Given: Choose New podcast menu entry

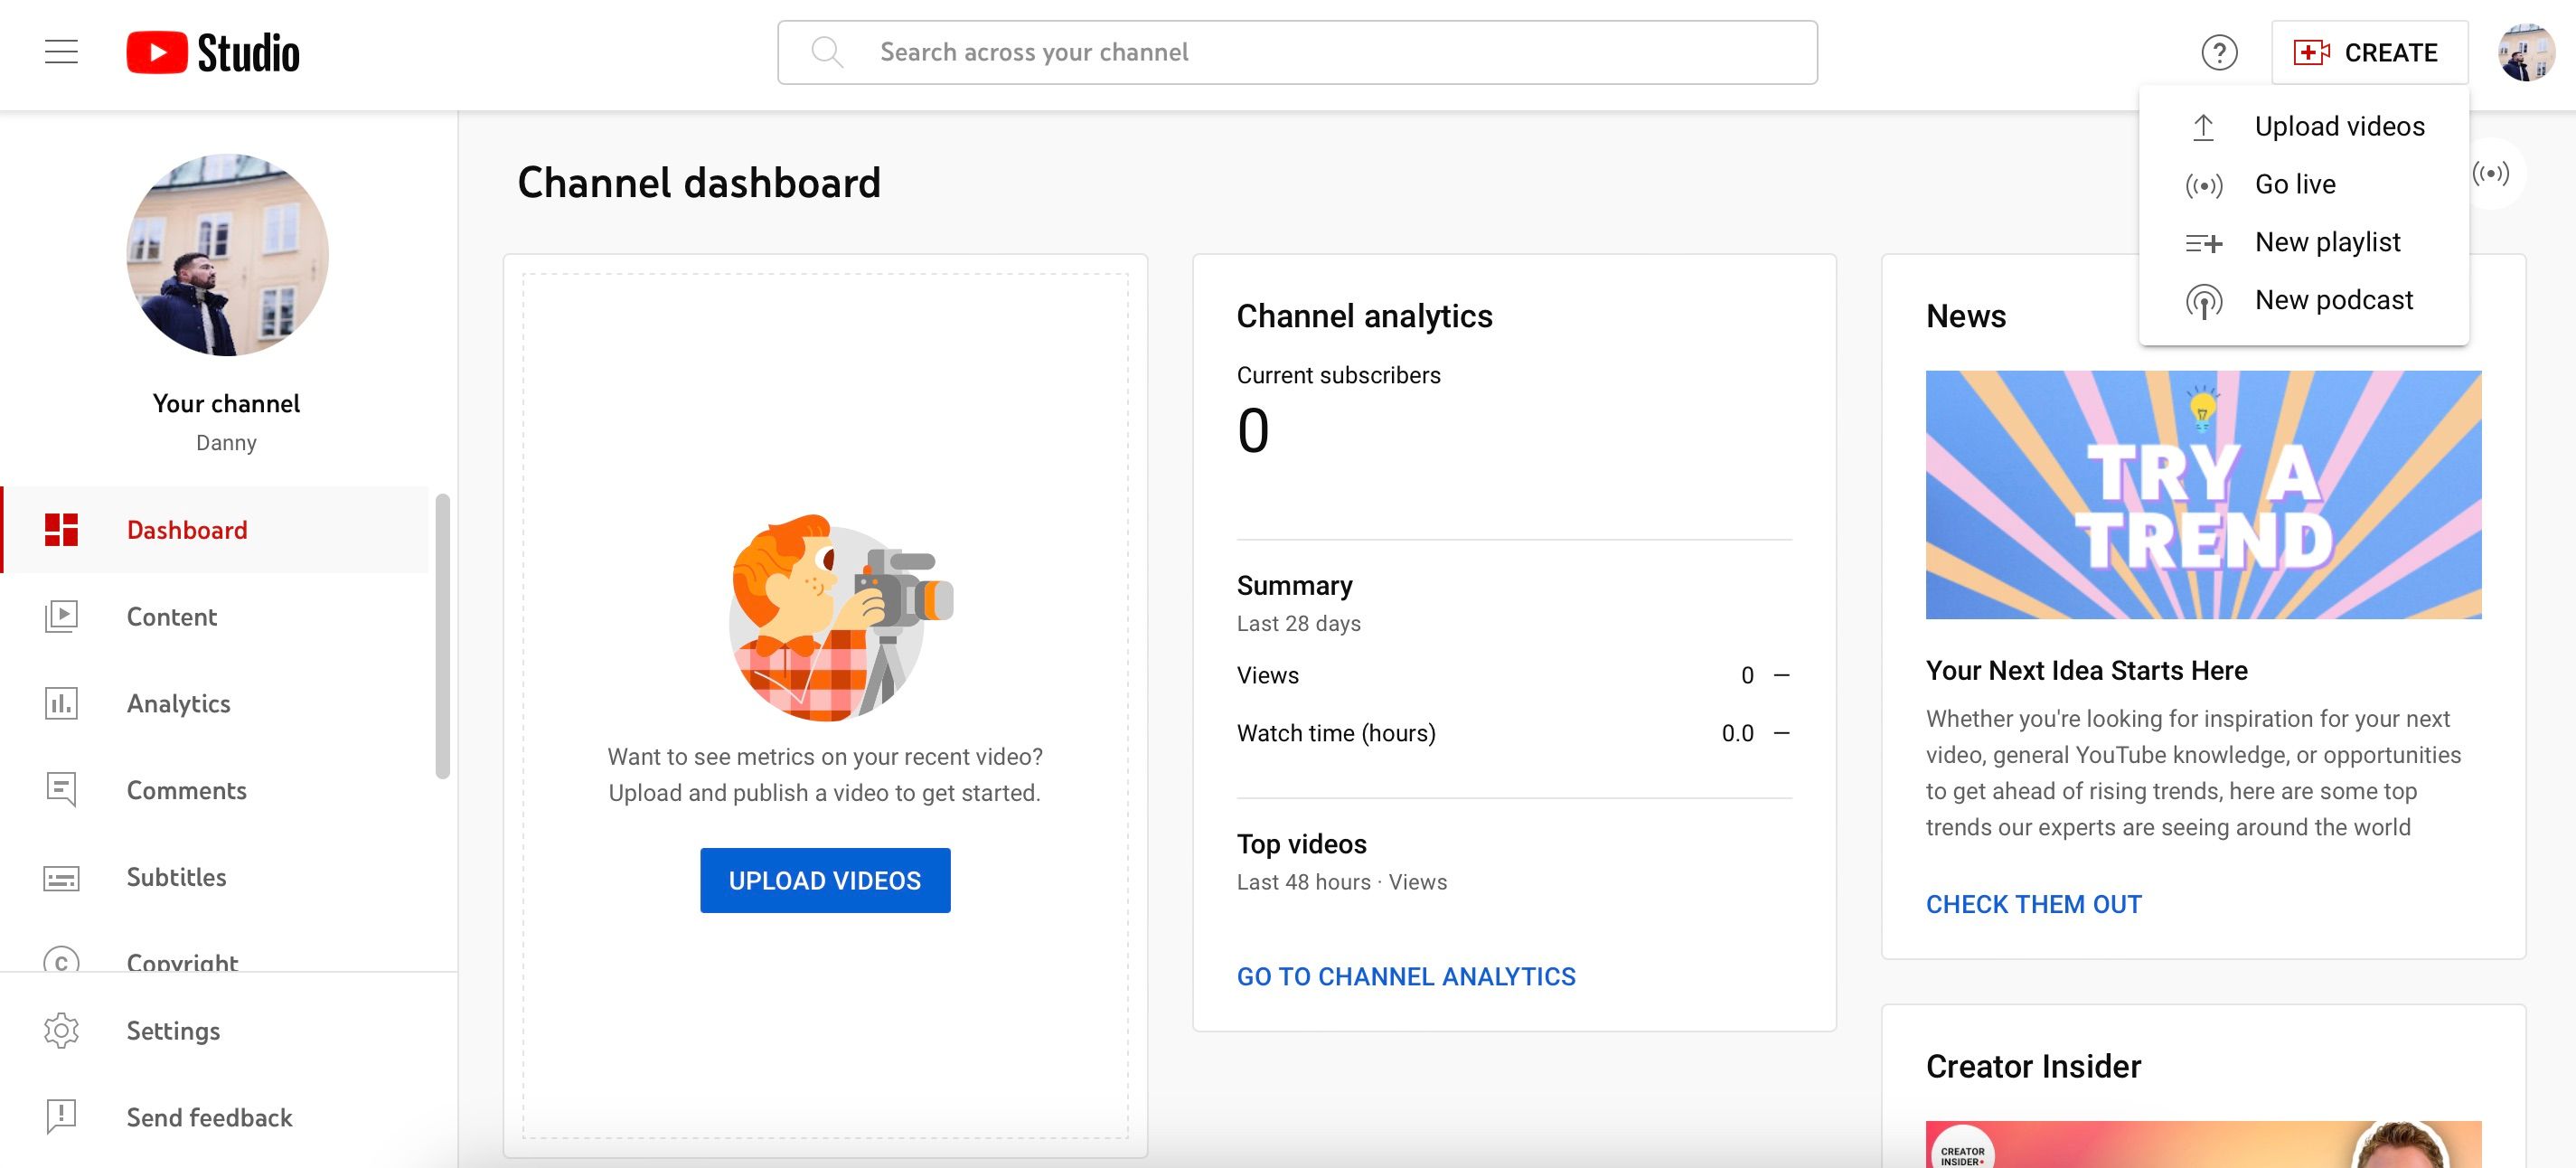Looking at the screenshot, I should point(2332,300).
